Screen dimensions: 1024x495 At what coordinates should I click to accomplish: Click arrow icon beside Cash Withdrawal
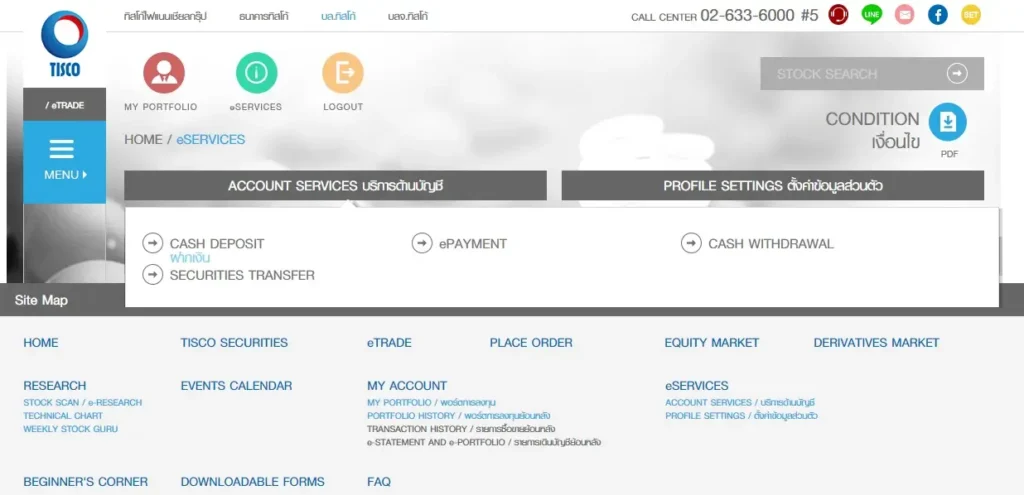click(691, 244)
